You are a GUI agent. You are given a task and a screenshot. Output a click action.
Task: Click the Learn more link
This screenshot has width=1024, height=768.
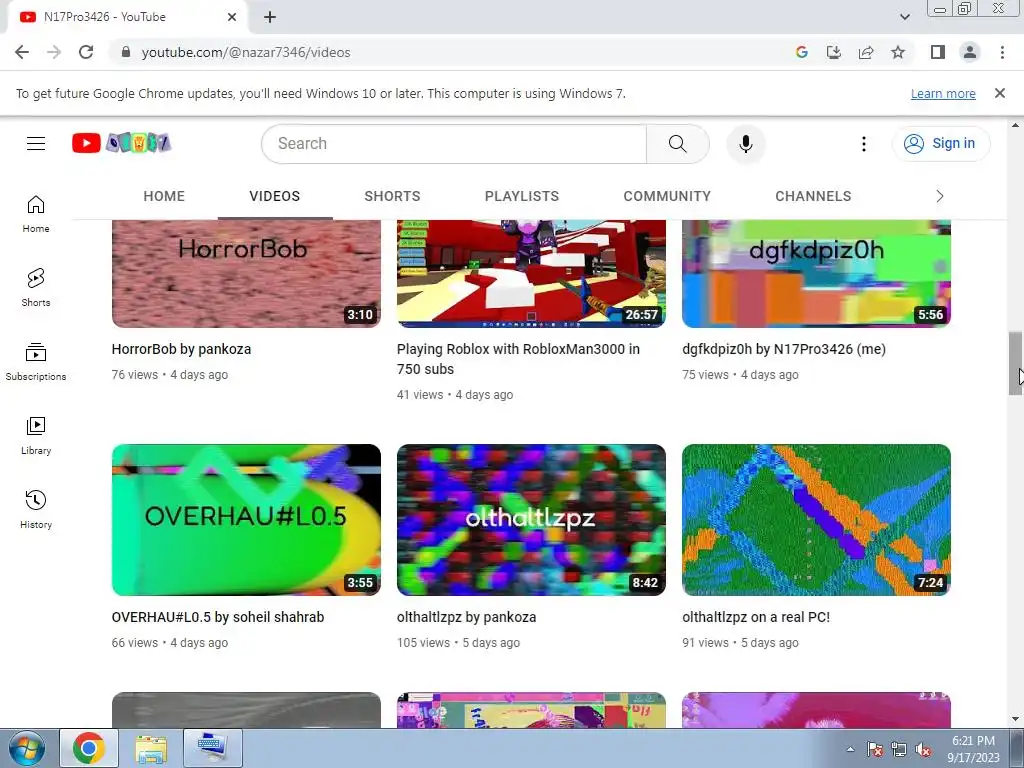click(943, 93)
